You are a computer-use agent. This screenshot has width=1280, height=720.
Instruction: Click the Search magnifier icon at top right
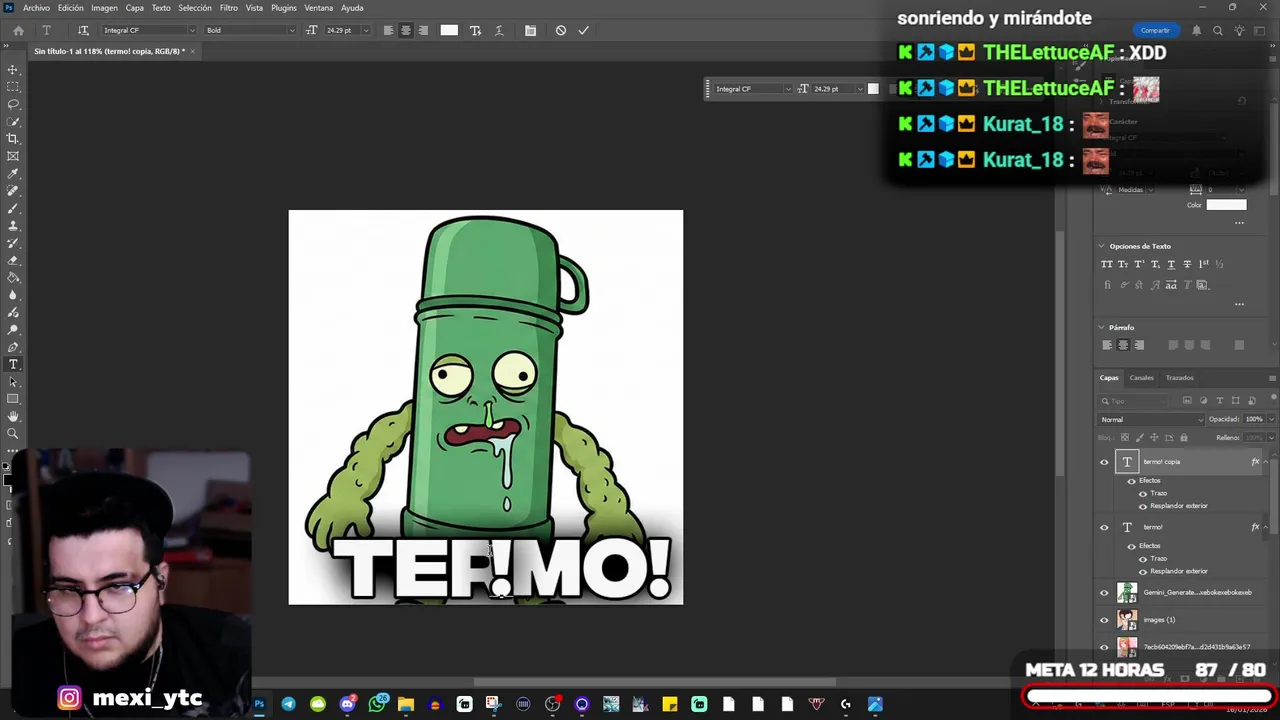pyautogui.click(x=1217, y=30)
